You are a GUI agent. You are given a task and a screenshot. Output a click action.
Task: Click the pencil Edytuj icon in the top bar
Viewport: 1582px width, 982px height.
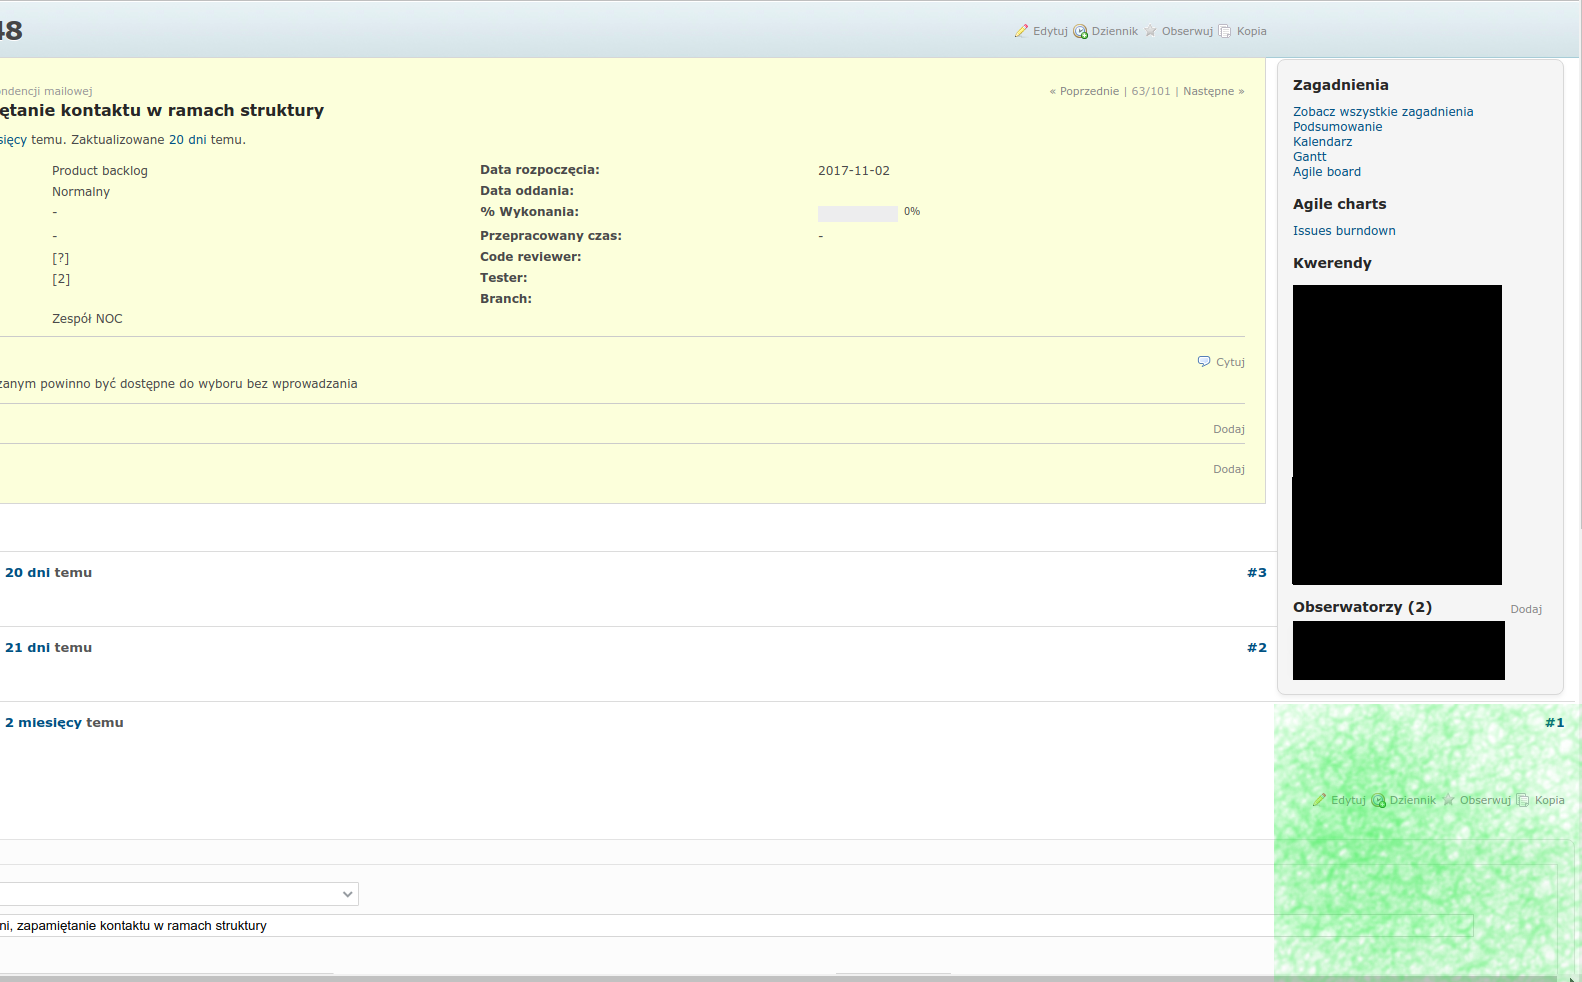[1021, 31]
